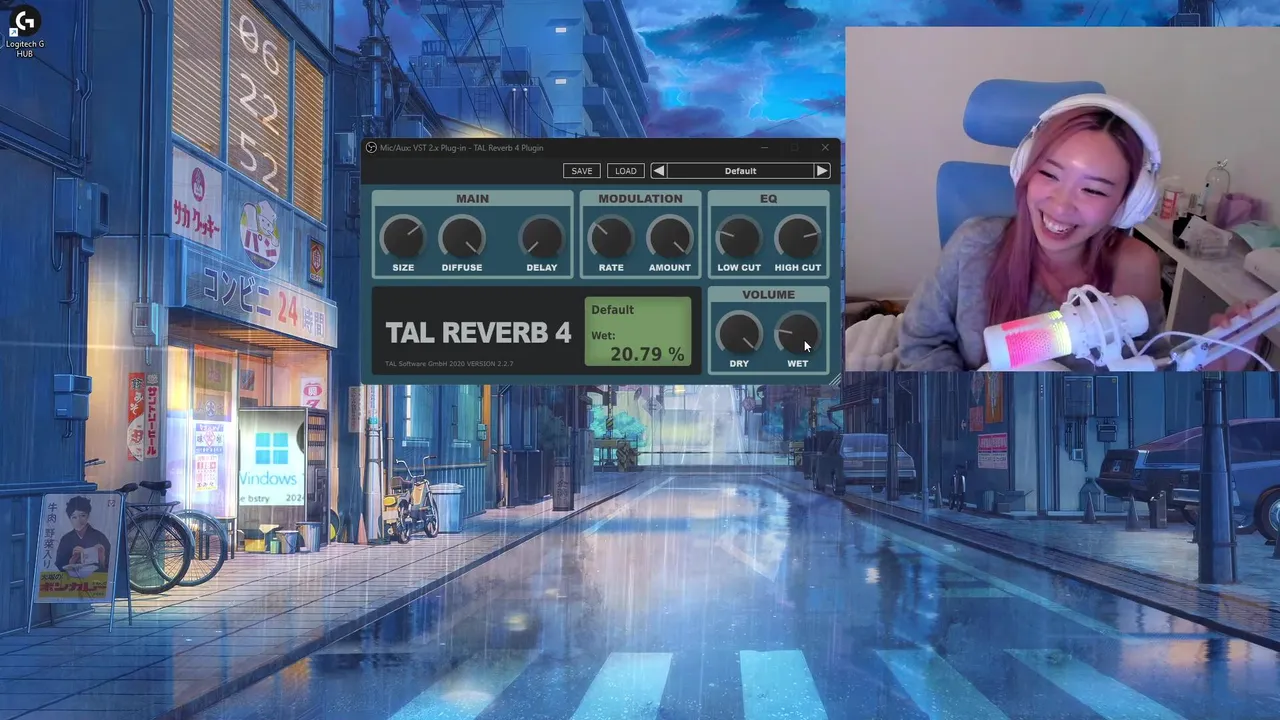Save the current reverb preset
The image size is (1280, 720).
[x=582, y=171]
